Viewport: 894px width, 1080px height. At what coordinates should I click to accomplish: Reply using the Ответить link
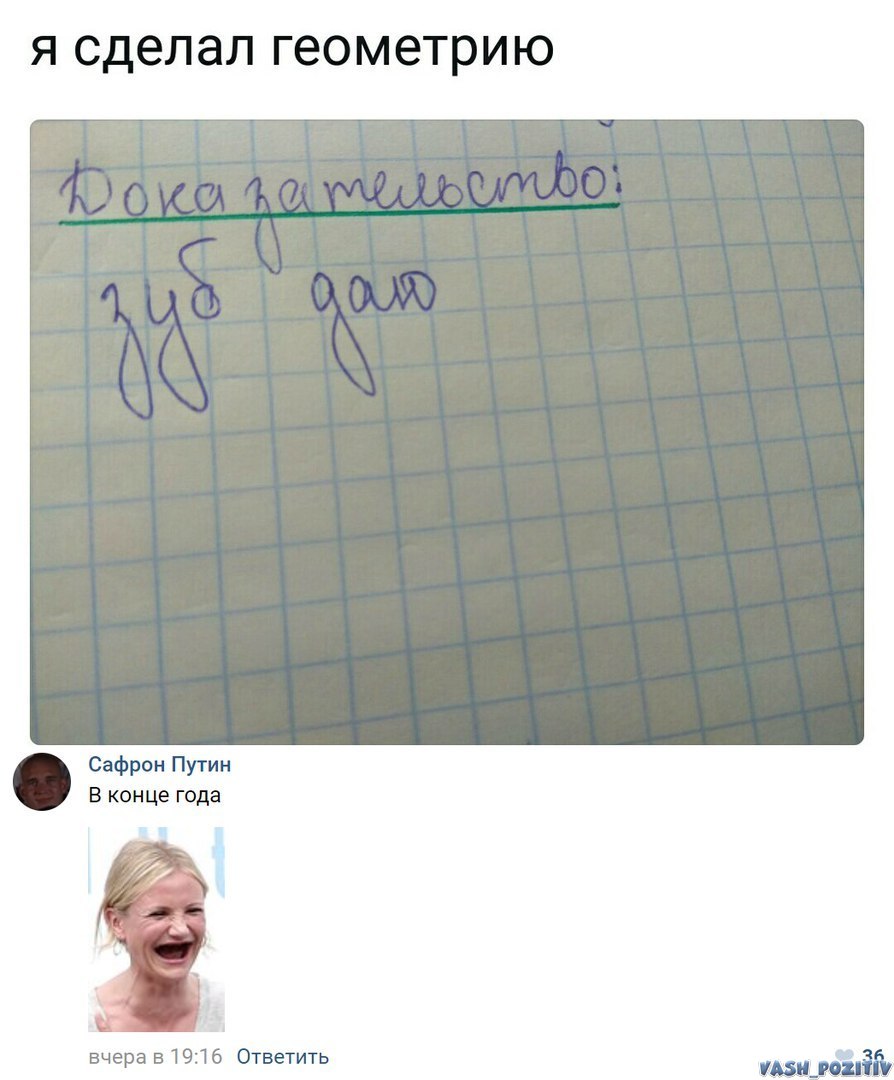click(282, 1056)
